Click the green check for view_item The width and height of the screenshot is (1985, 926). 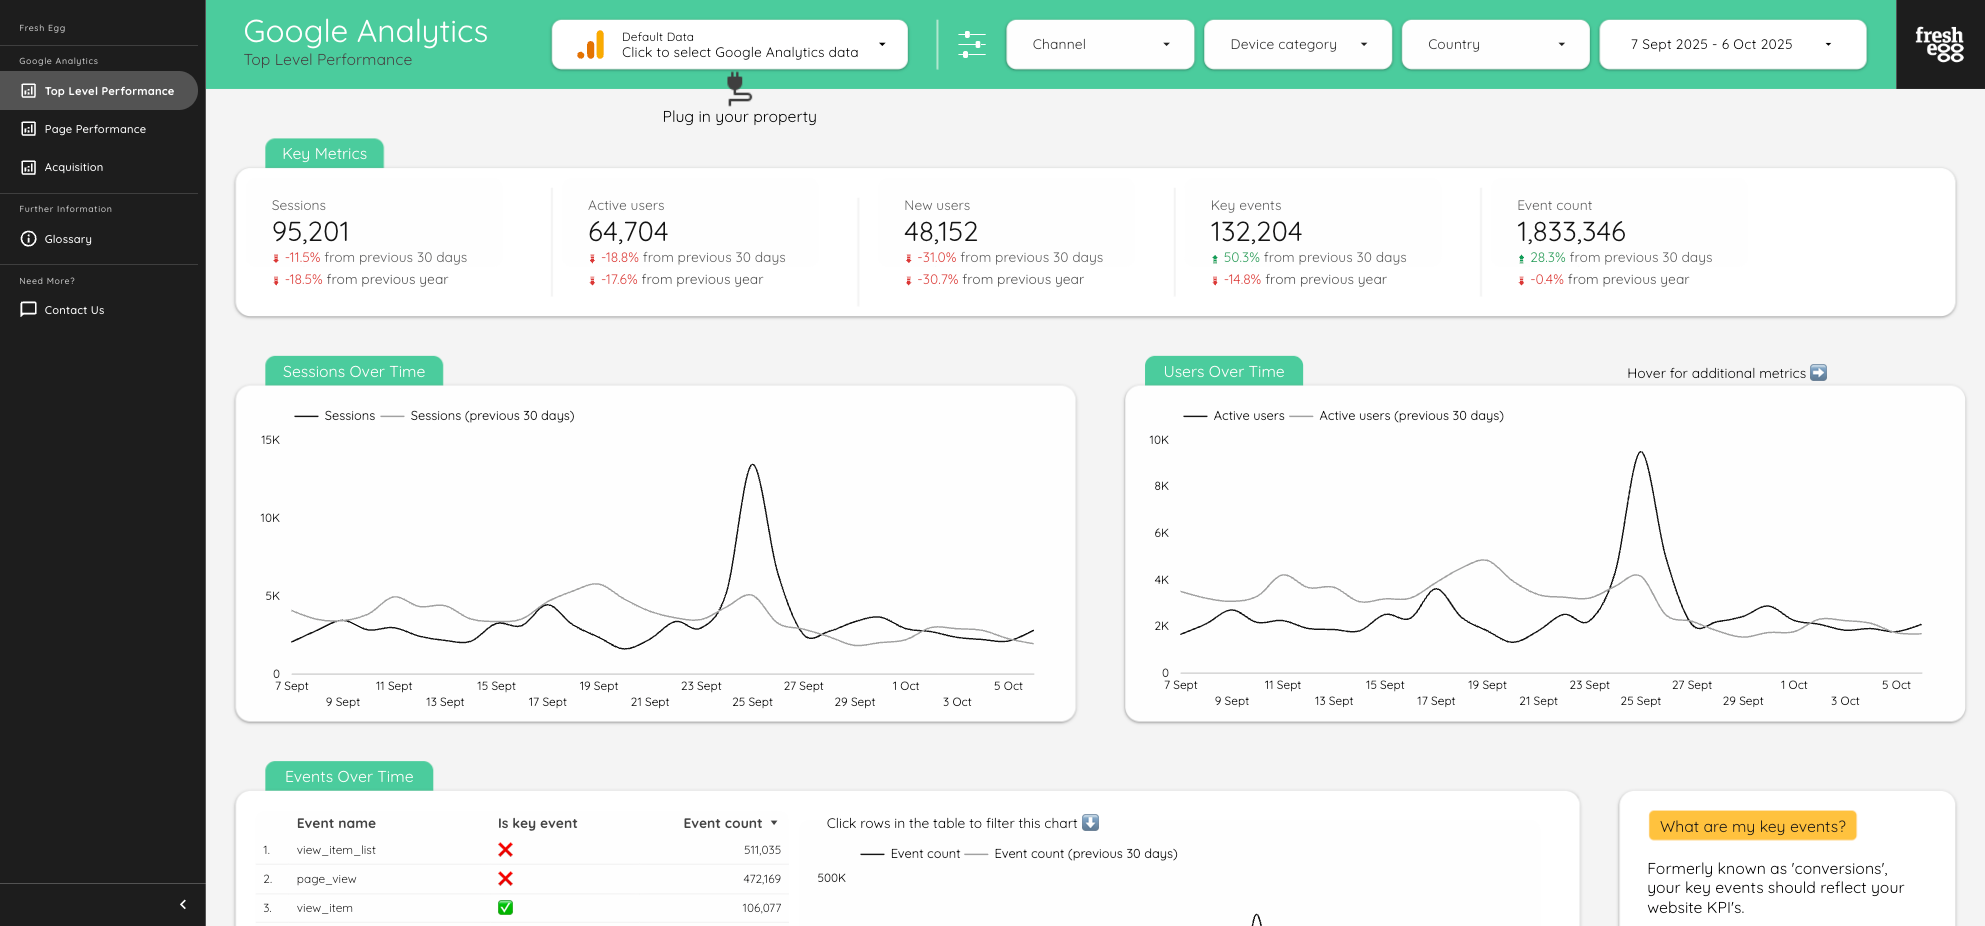coord(505,908)
